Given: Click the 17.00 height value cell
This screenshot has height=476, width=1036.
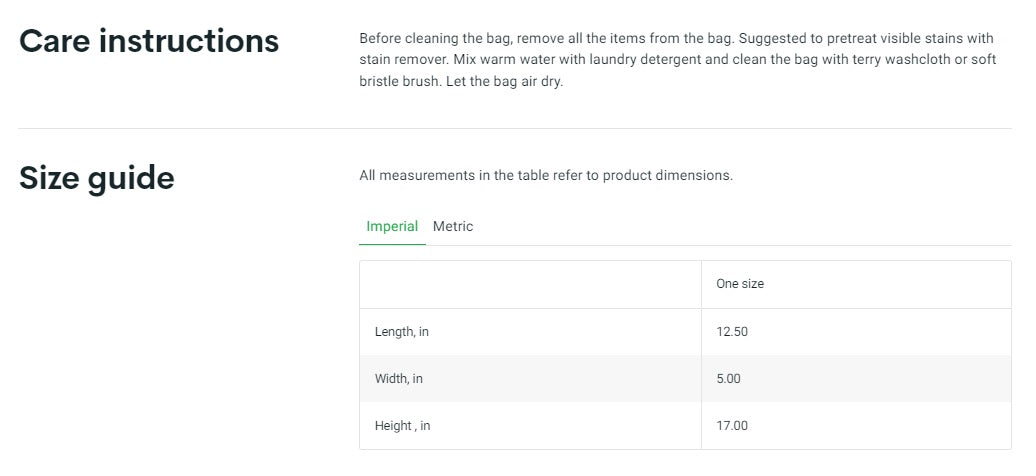Looking at the screenshot, I should (x=732, y=426).
